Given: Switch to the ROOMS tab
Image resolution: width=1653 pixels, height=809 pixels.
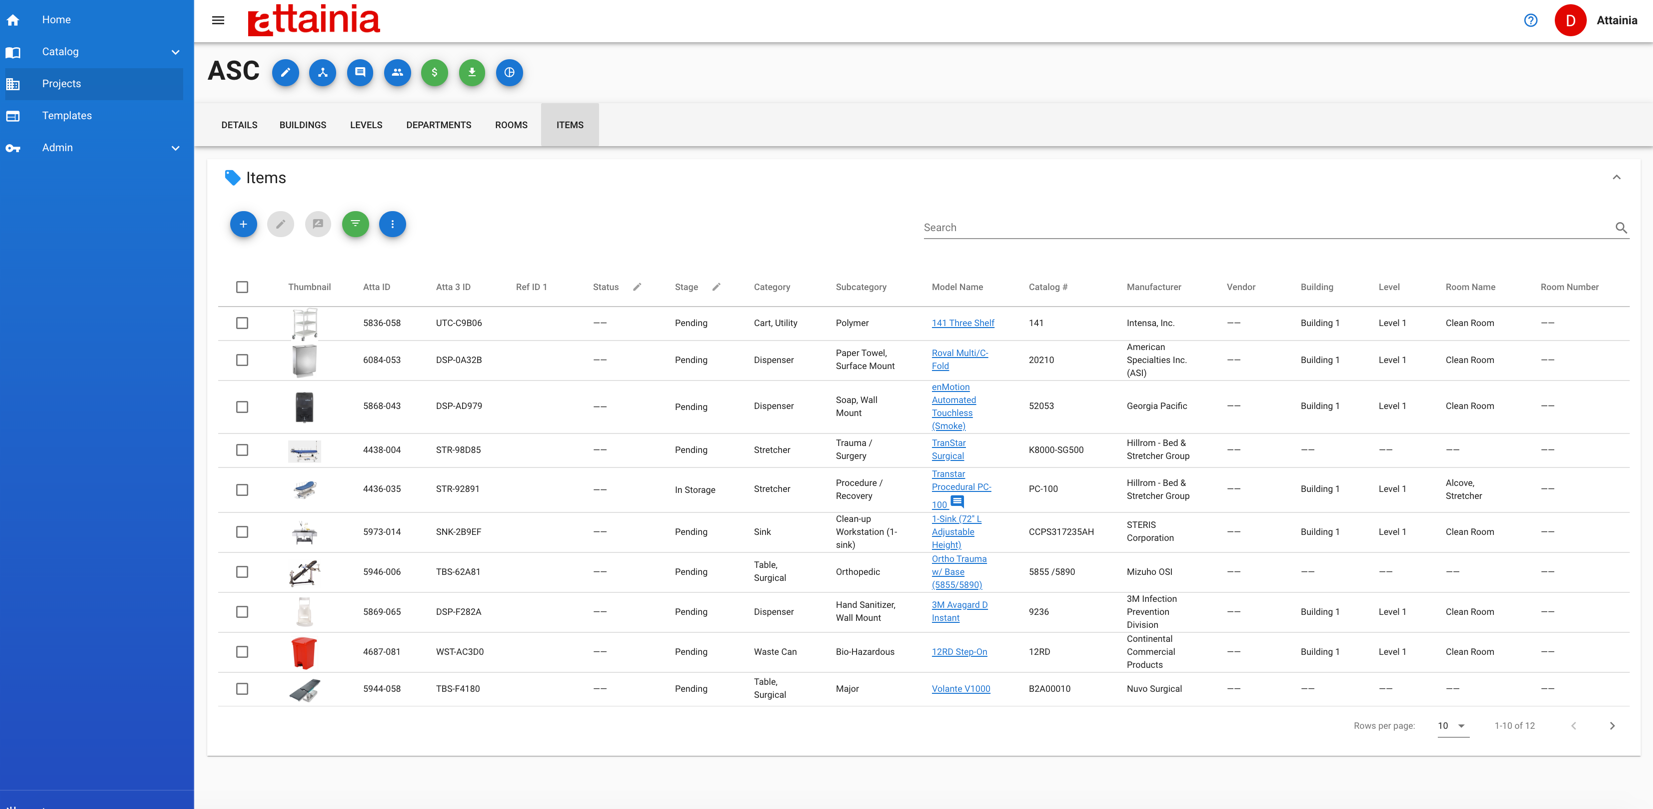Looking at the screenshot, I should click(x=511, y=125).
